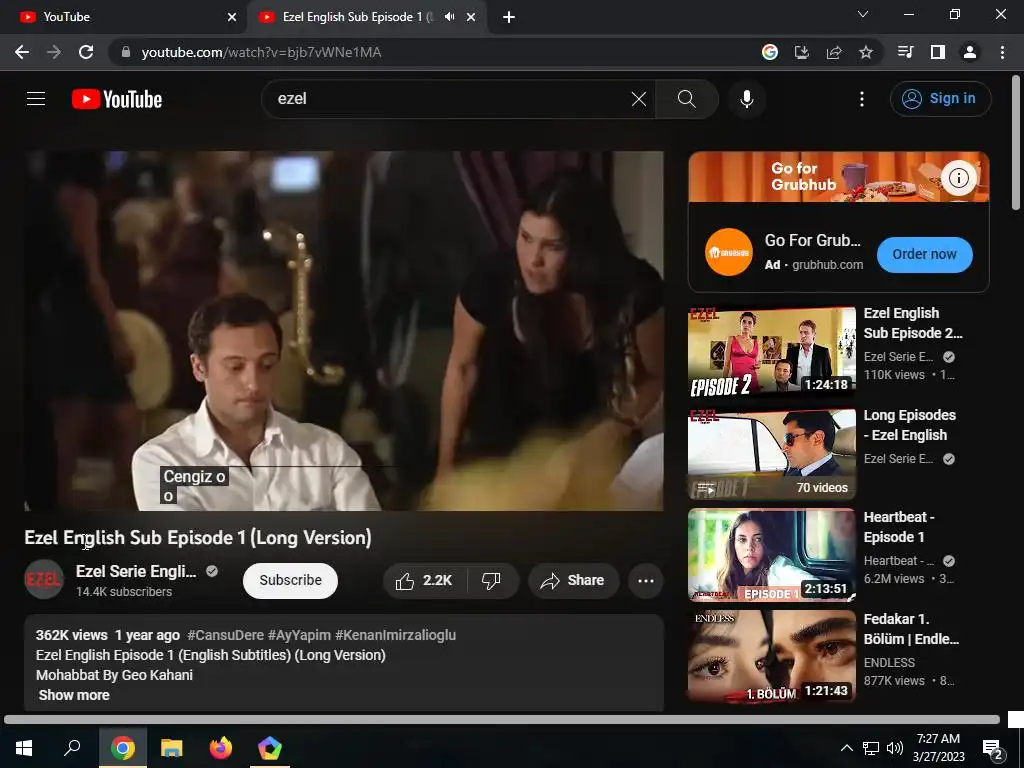Click the magnifier search button
This screenshot has width=1024, height=768.
pos(686,99)
